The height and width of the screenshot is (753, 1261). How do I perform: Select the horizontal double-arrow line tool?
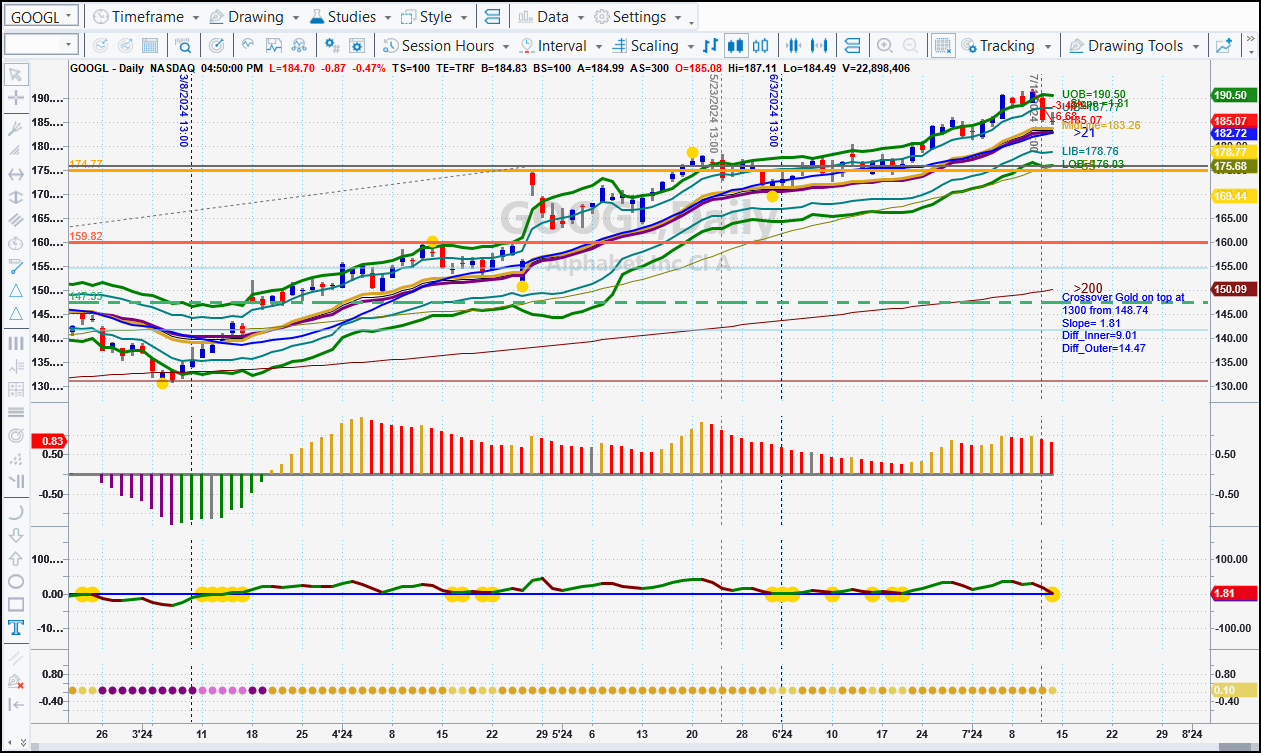(x=16, y=173)
